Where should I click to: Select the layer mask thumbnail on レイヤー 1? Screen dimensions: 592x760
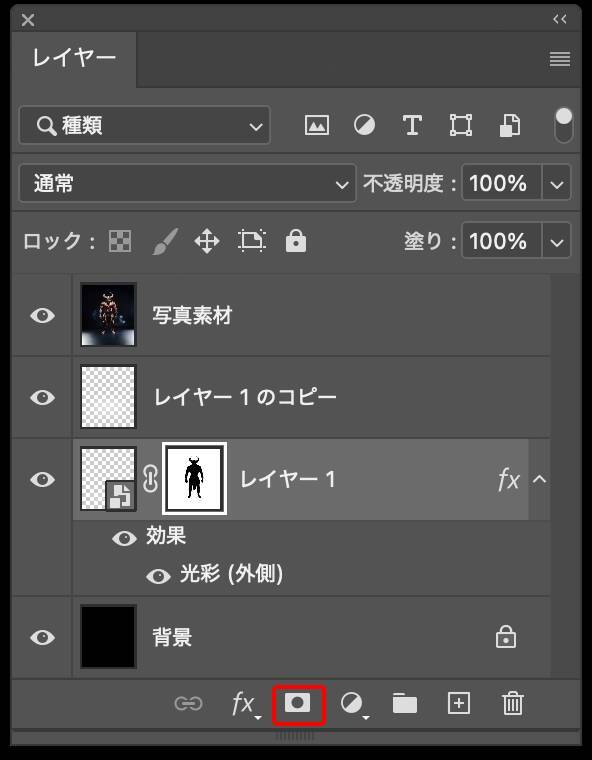[194, 479]
